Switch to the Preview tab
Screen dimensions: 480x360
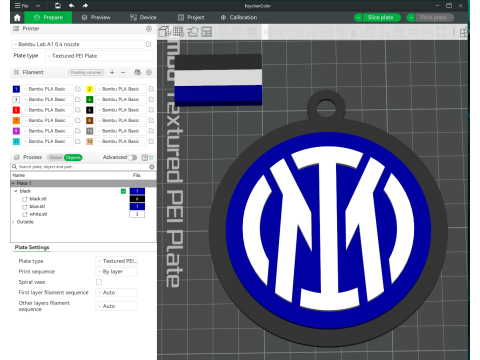(96, 17)
